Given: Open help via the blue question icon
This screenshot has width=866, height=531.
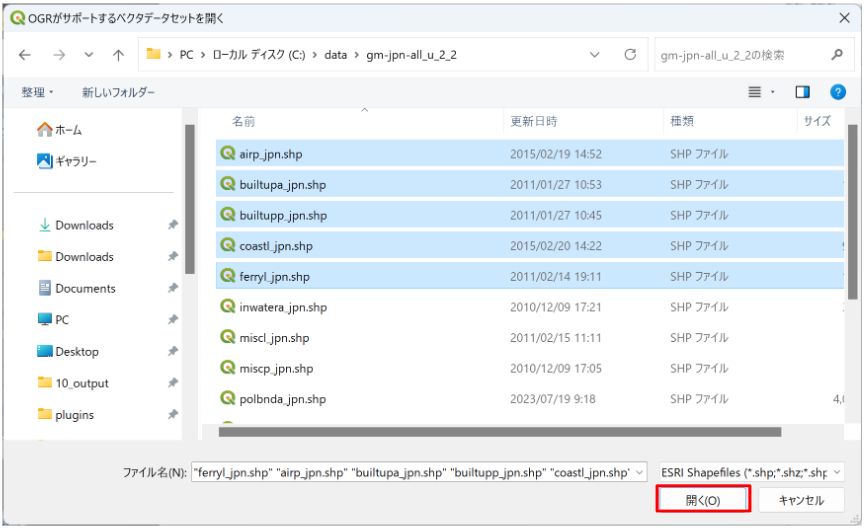Looking at the screenshot, I should [x=838, y=92].
